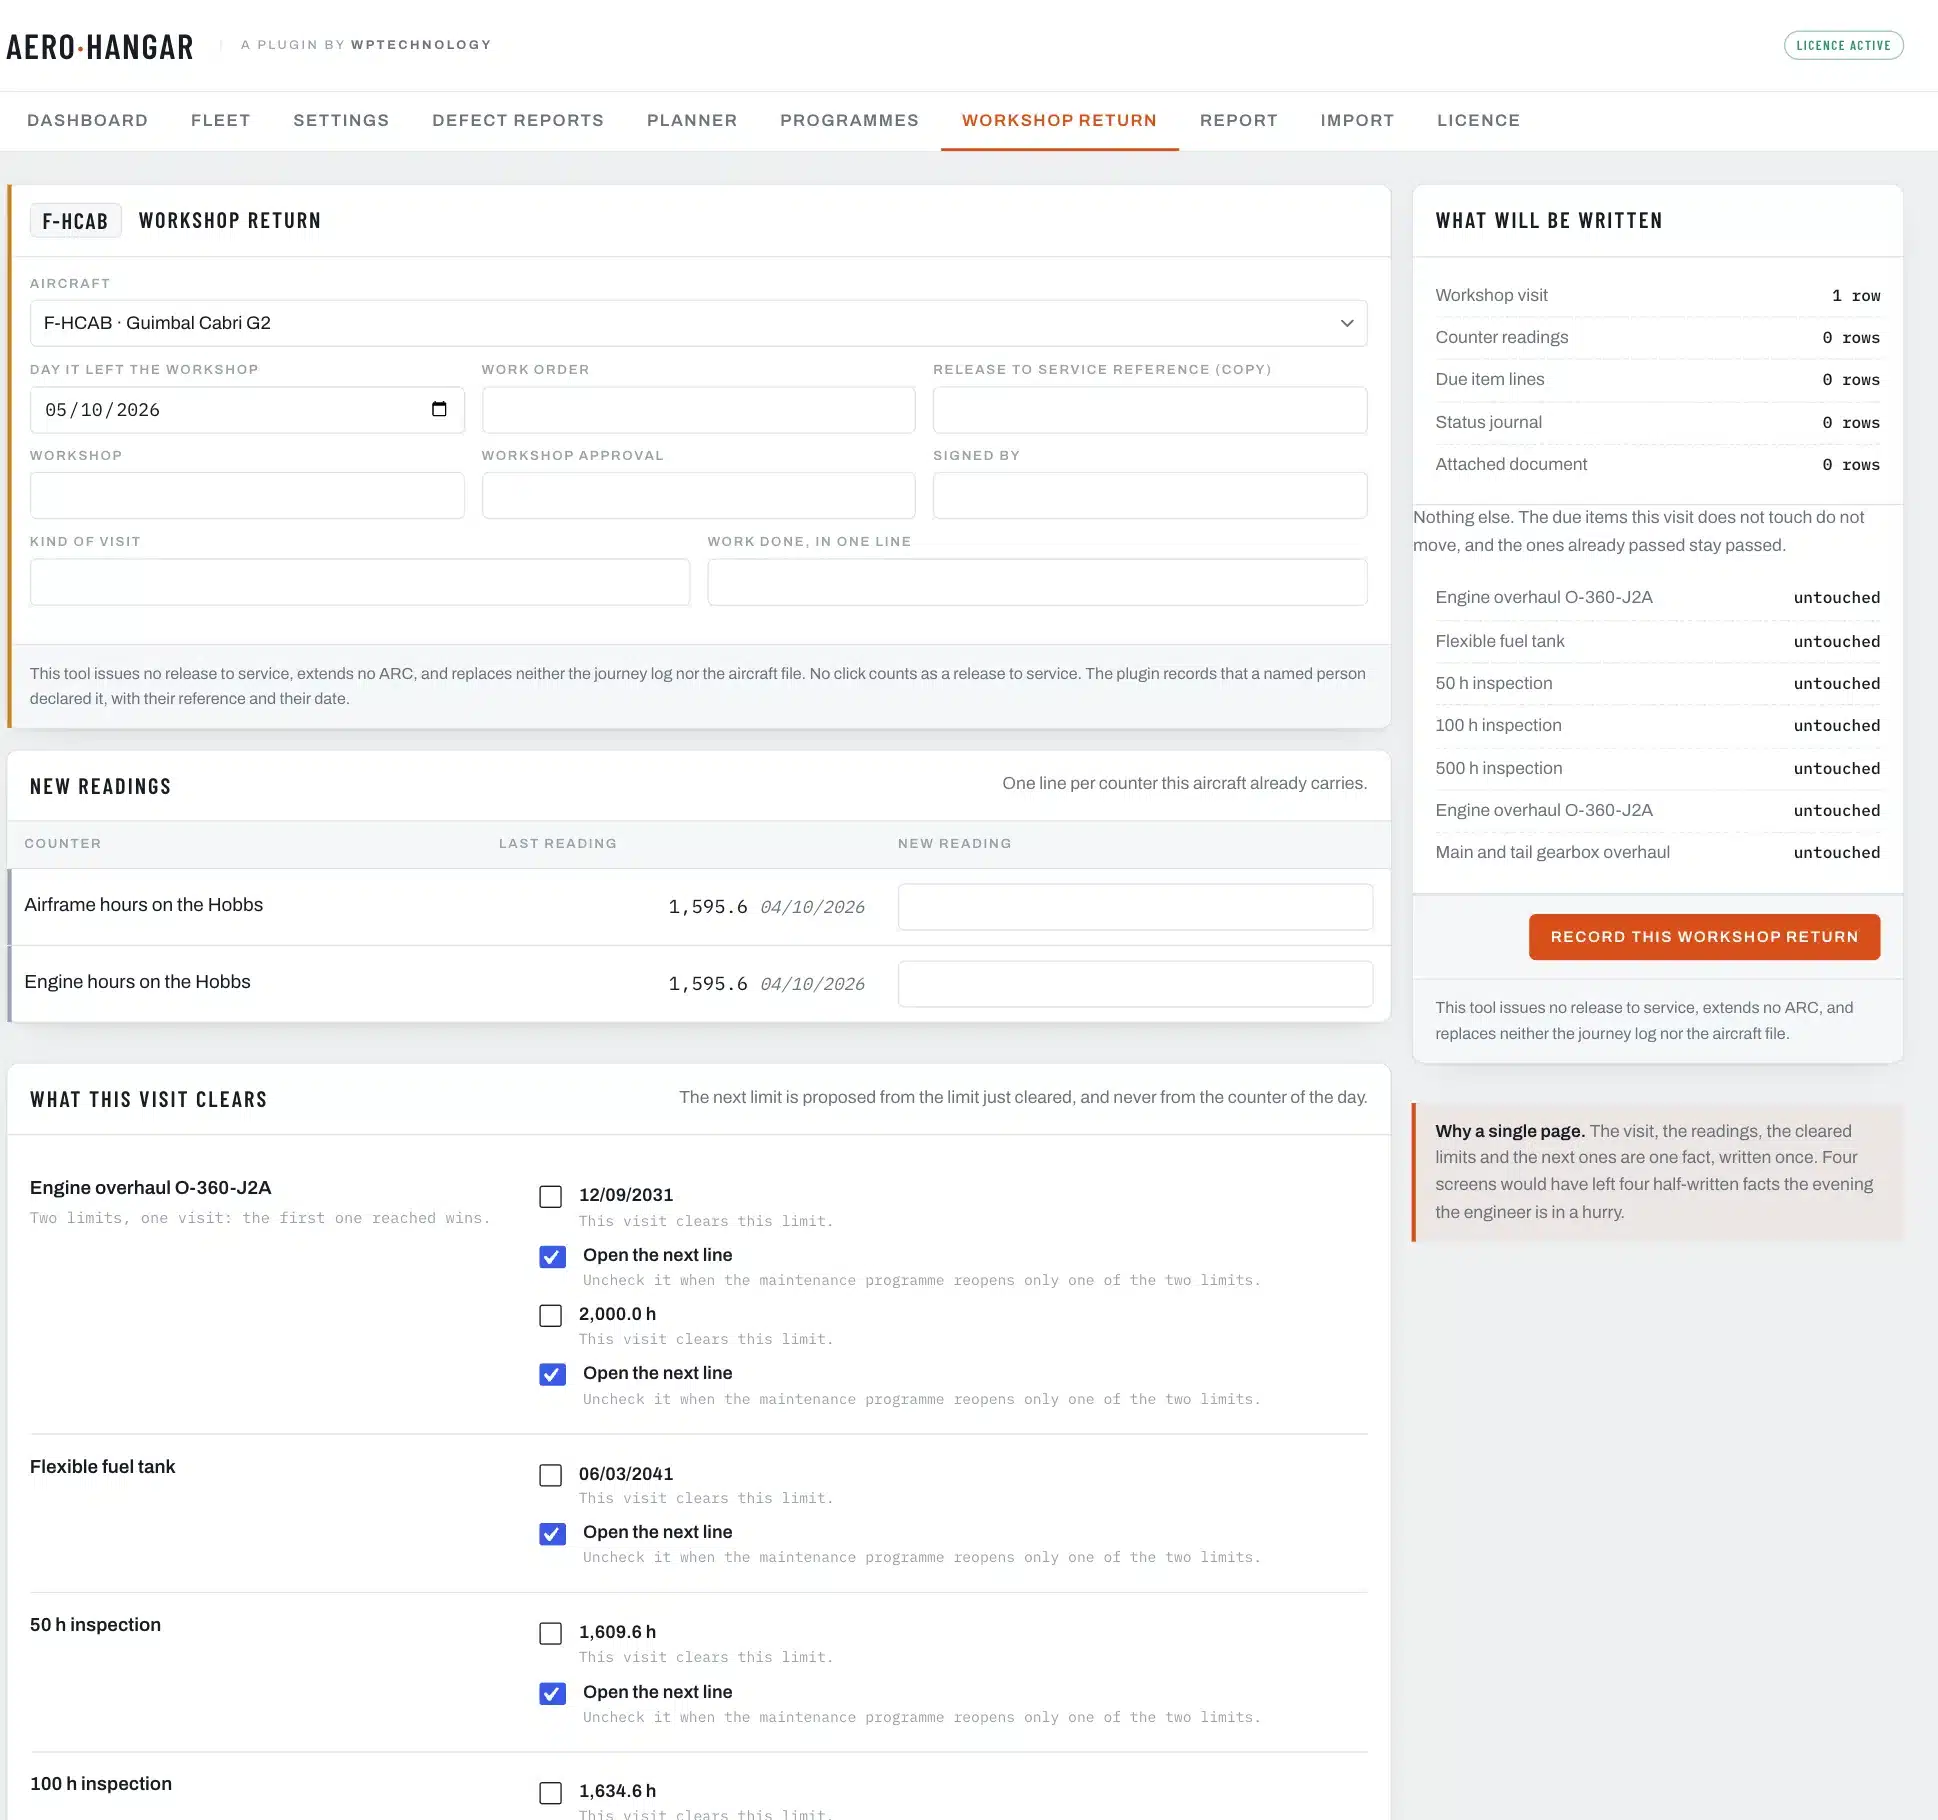
Task: Uncheck Open the next line for Flexible fuel tank
Action: (x=552, y=1533)
